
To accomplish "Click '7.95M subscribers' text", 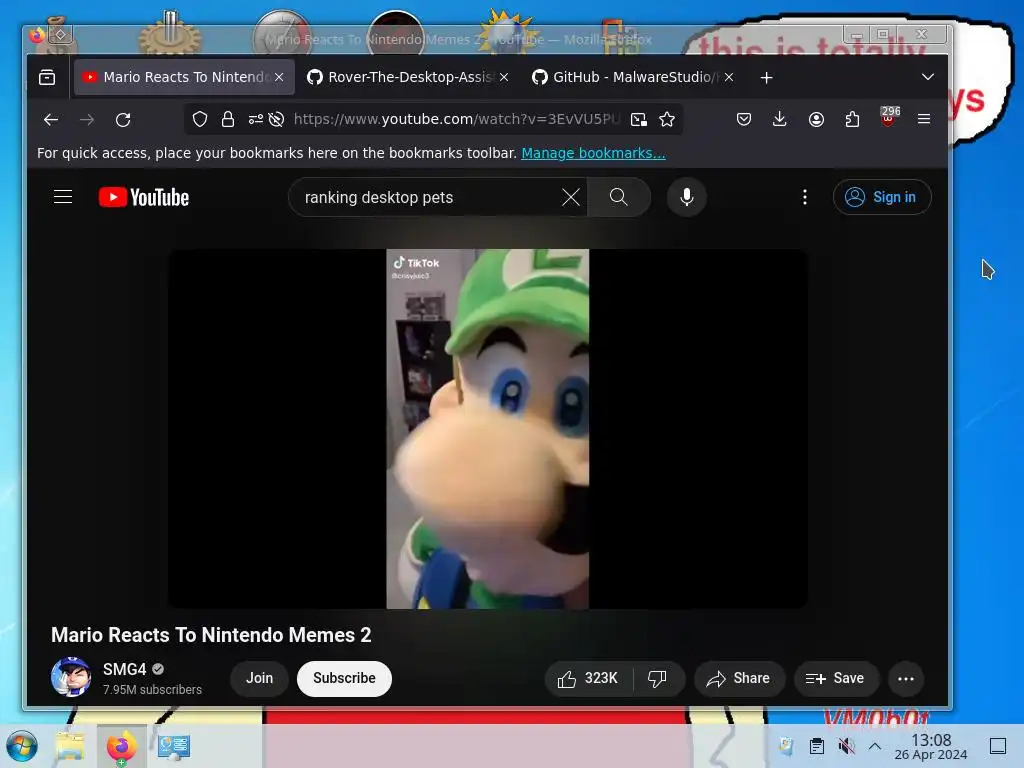I will [x=152, y=690].
